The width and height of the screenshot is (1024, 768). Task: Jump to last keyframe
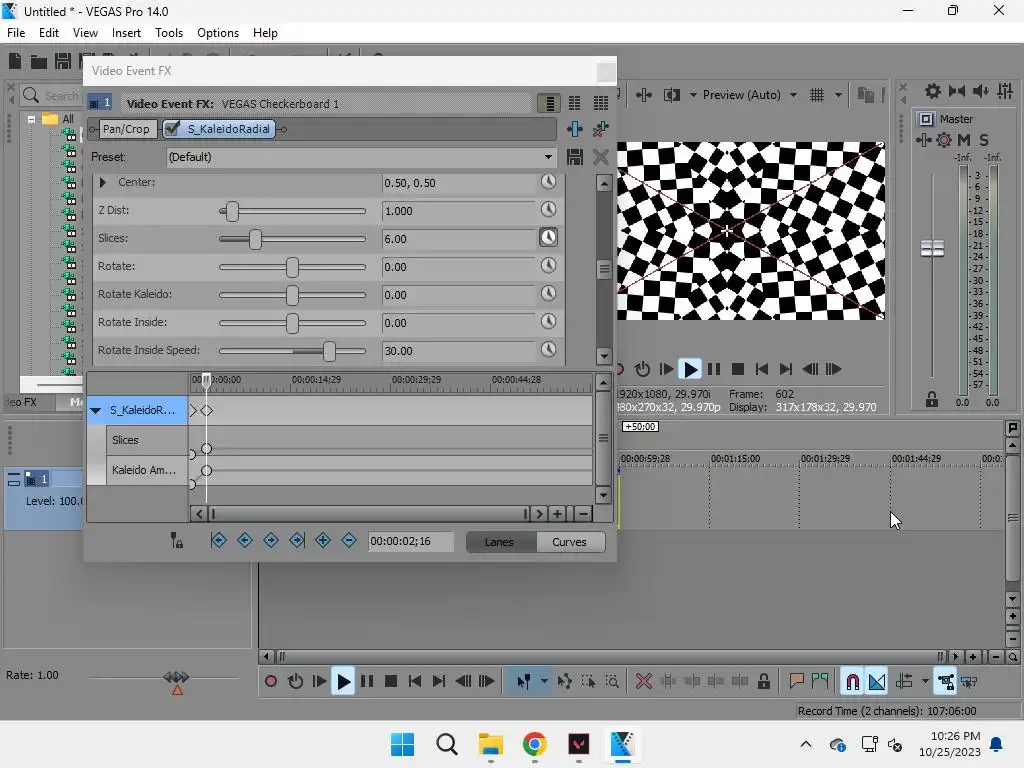coord(297,540)
